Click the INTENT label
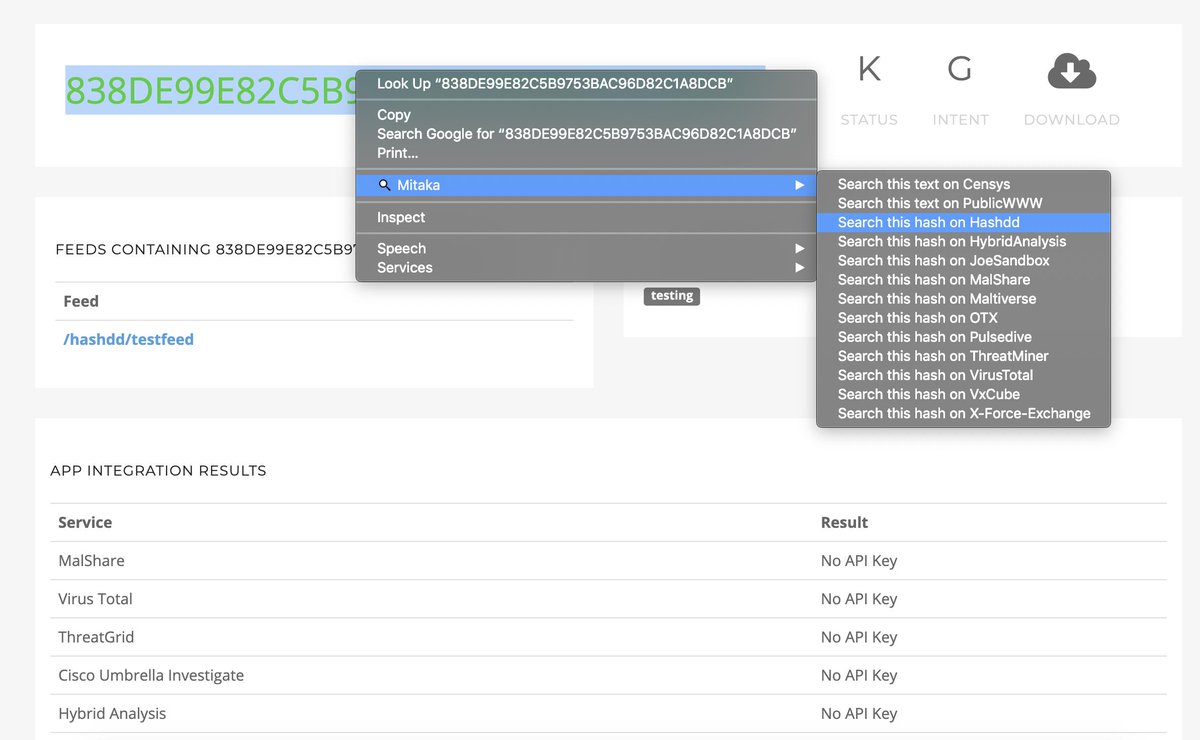Image resolution: width=1200 pixels, height=740 pixels. pyautogui.click(x=960, y=119)
